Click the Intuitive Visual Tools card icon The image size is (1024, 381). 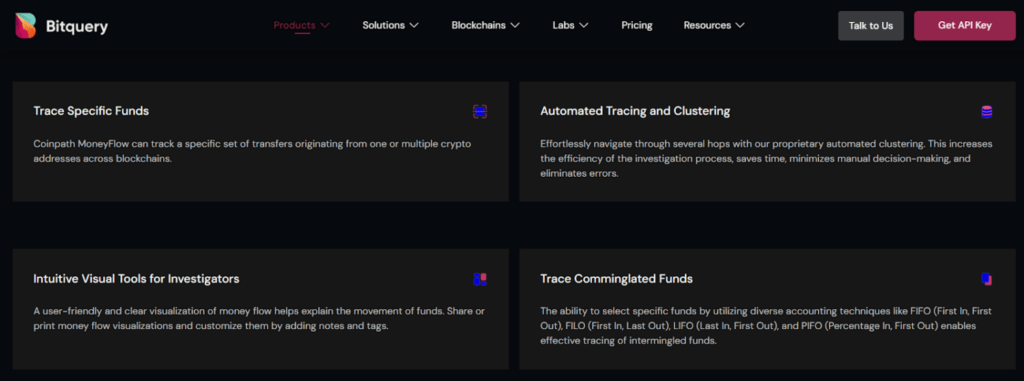pos(480,279)
